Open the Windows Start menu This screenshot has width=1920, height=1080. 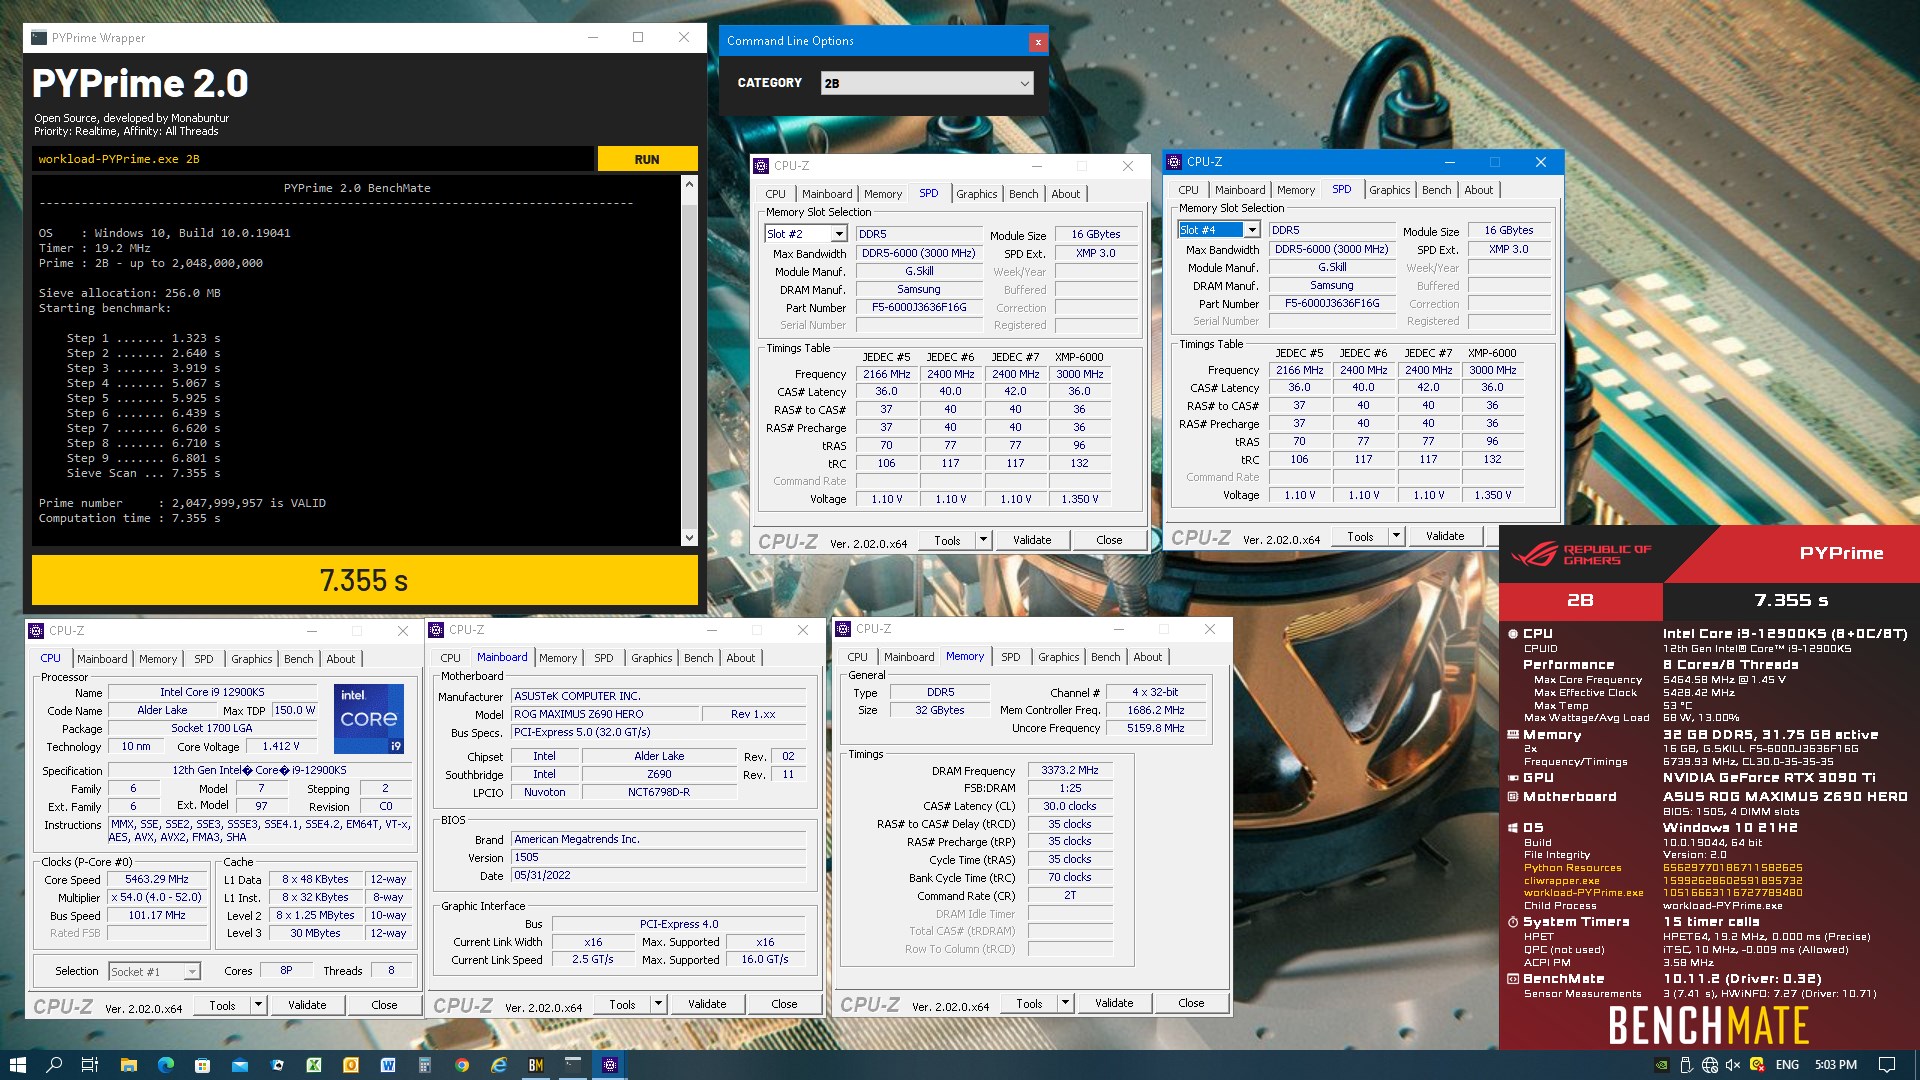pos(17,1065)
